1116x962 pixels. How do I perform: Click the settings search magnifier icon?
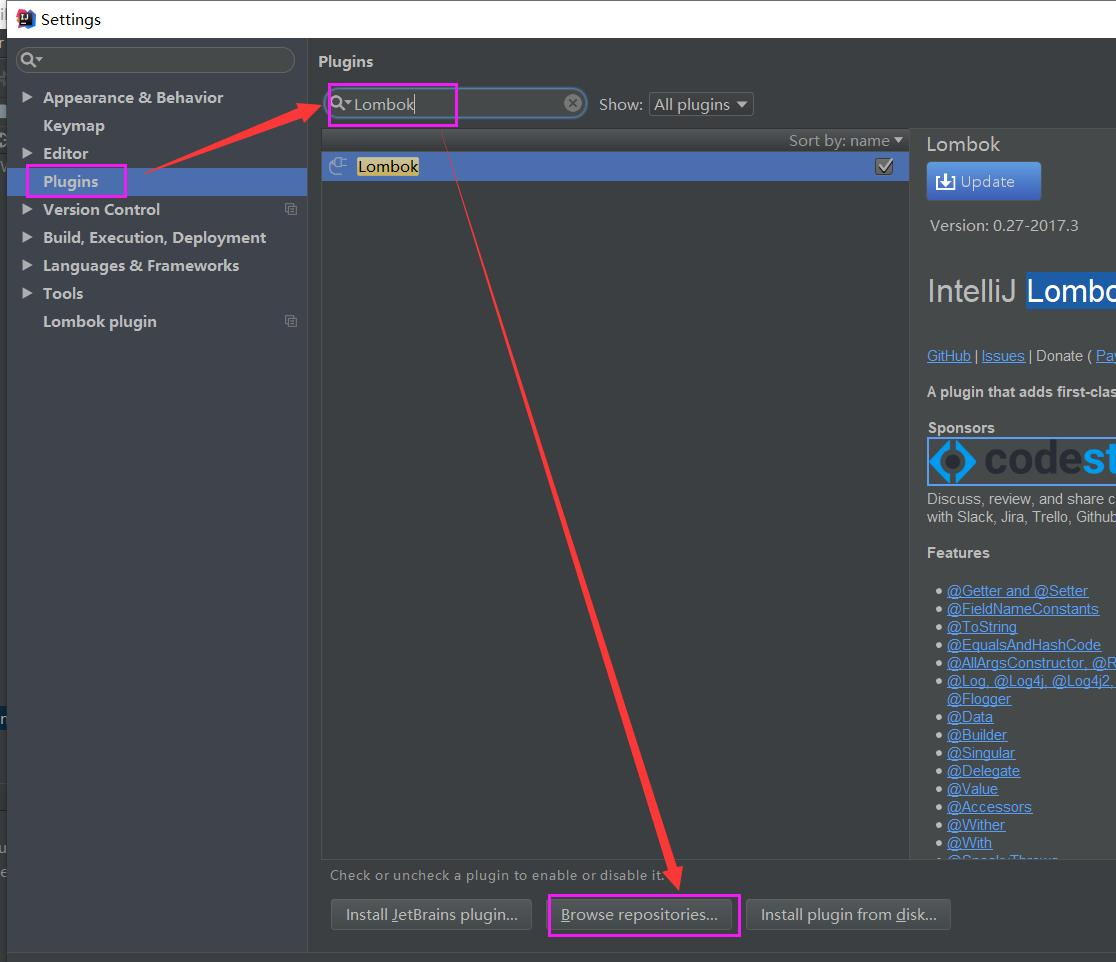tap(31, 60)
